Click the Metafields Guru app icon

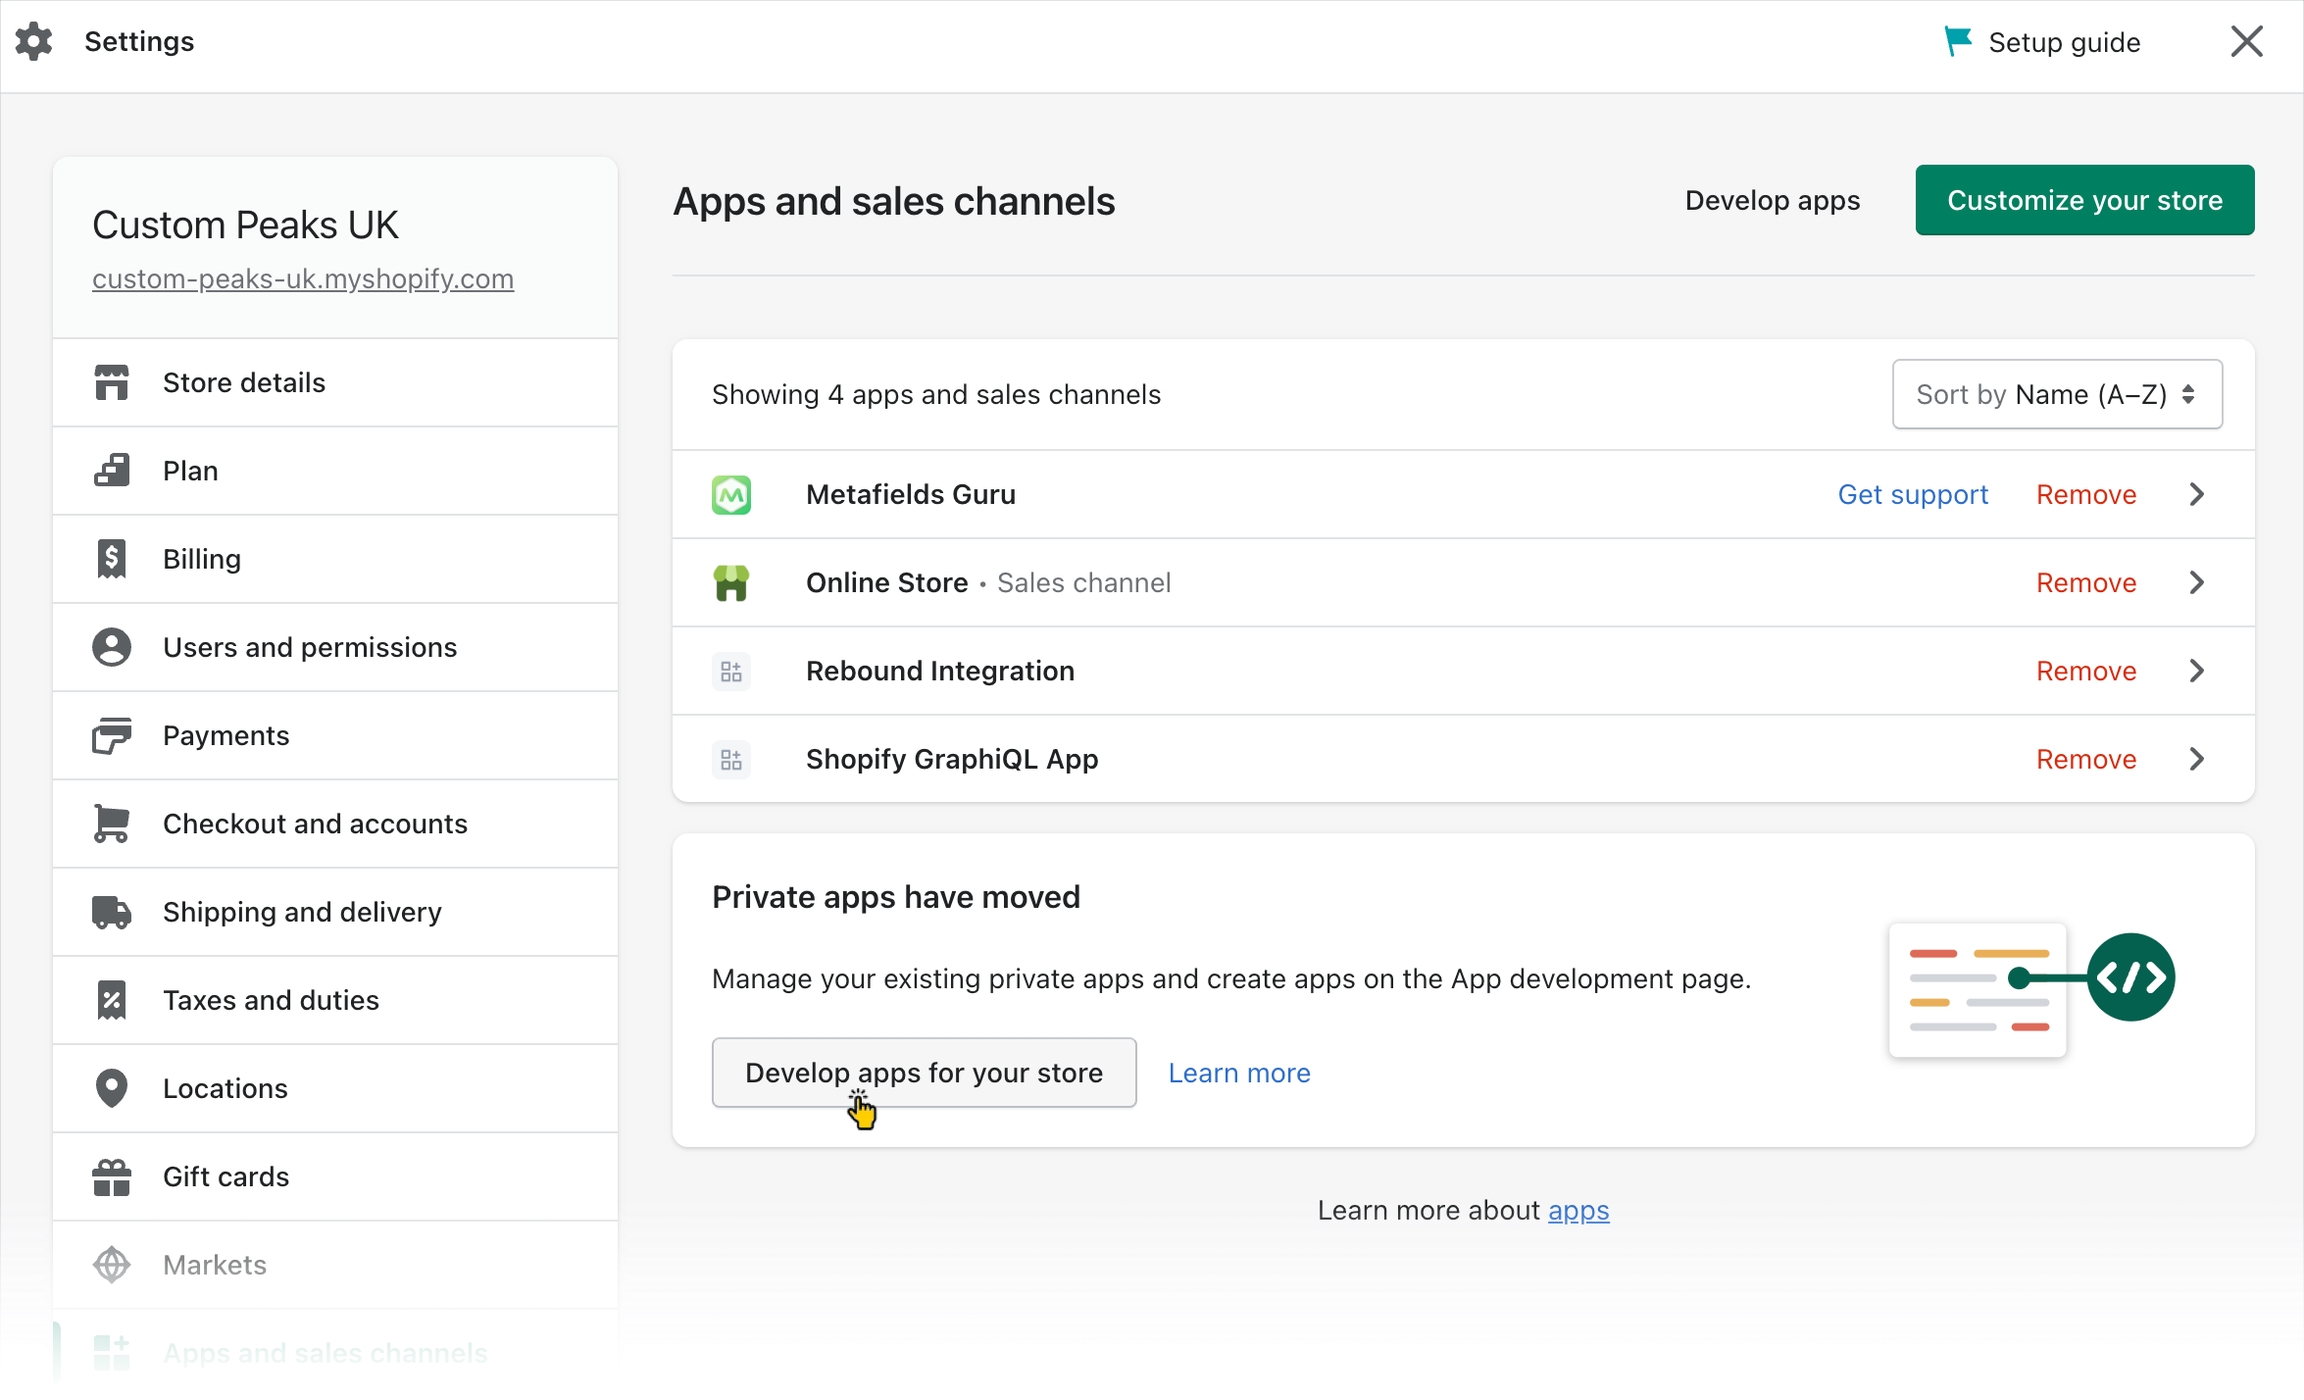point(731,495)
